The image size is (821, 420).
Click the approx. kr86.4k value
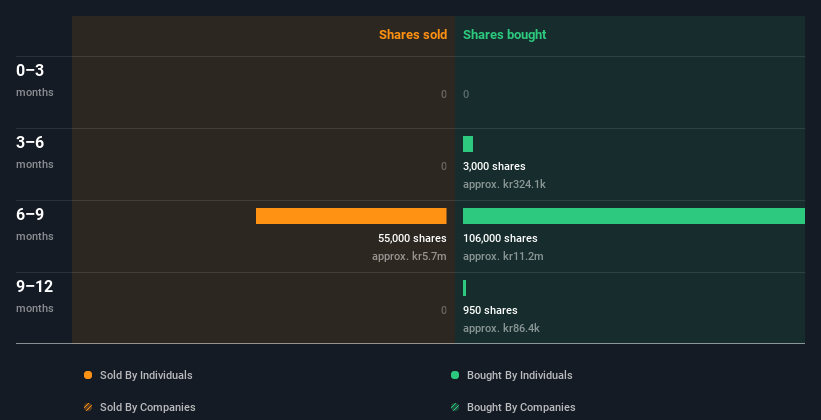point(501,328)
